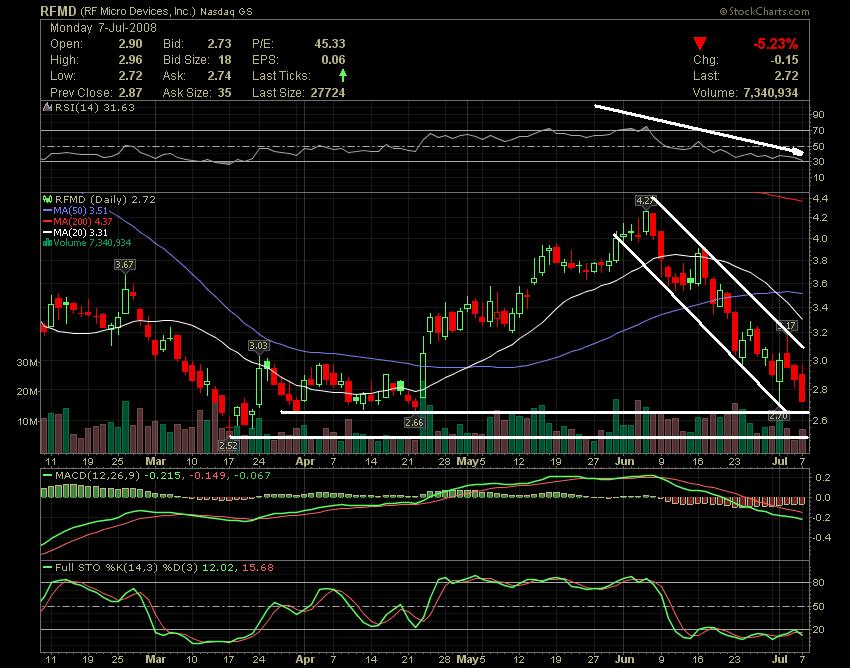
Task: Open the StockCharts.com credit link
Action: (764, 11)
